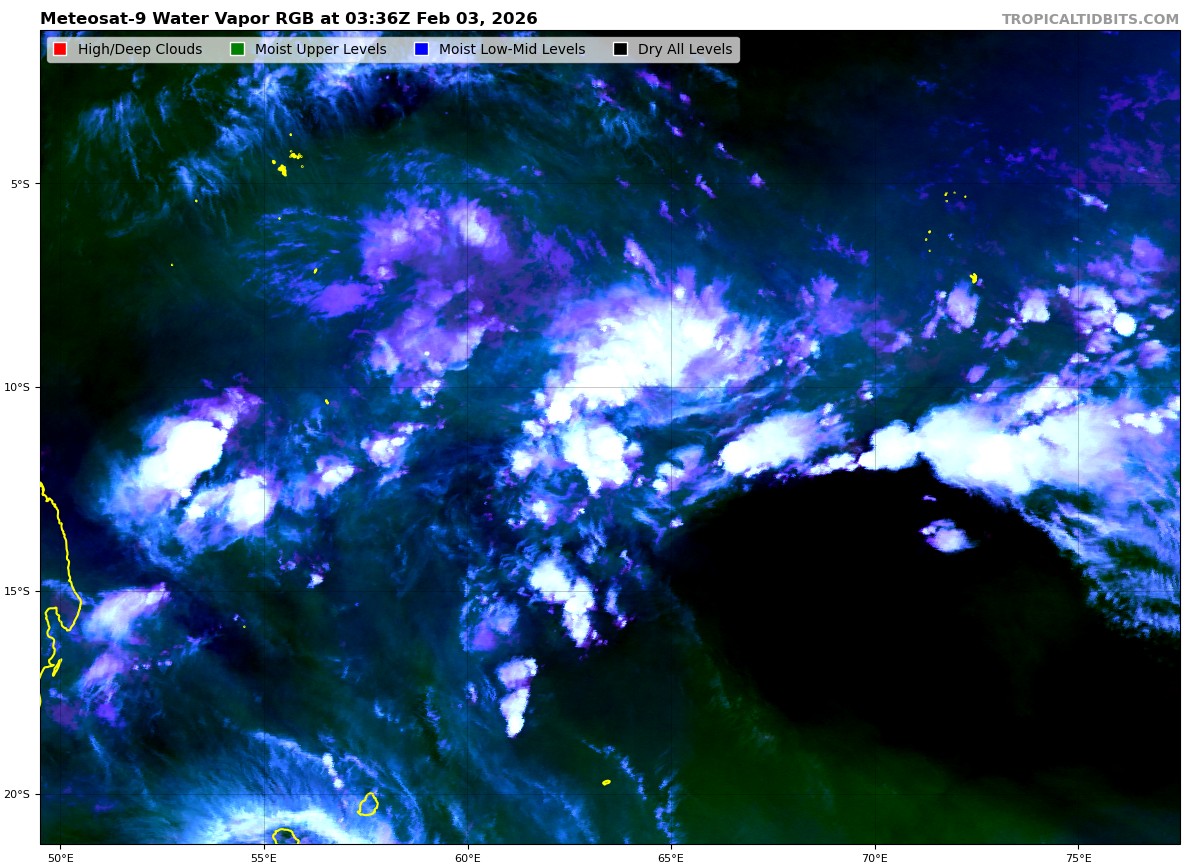This screenshot has width=1200, height=867.
Task: Select the "Dry All Levels" legend label
Action: point(684,50)
